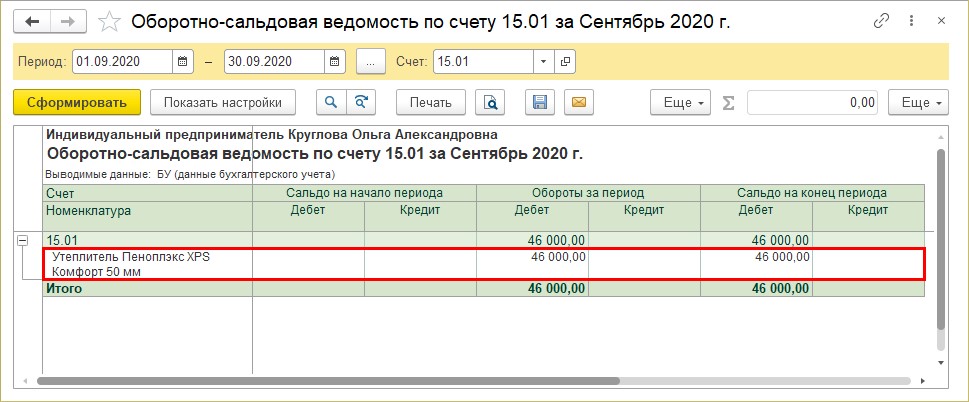Image resolution: width=969 pixels, height=402 pixels.
Task: Open print preview icon
Action: coord(490,103)
